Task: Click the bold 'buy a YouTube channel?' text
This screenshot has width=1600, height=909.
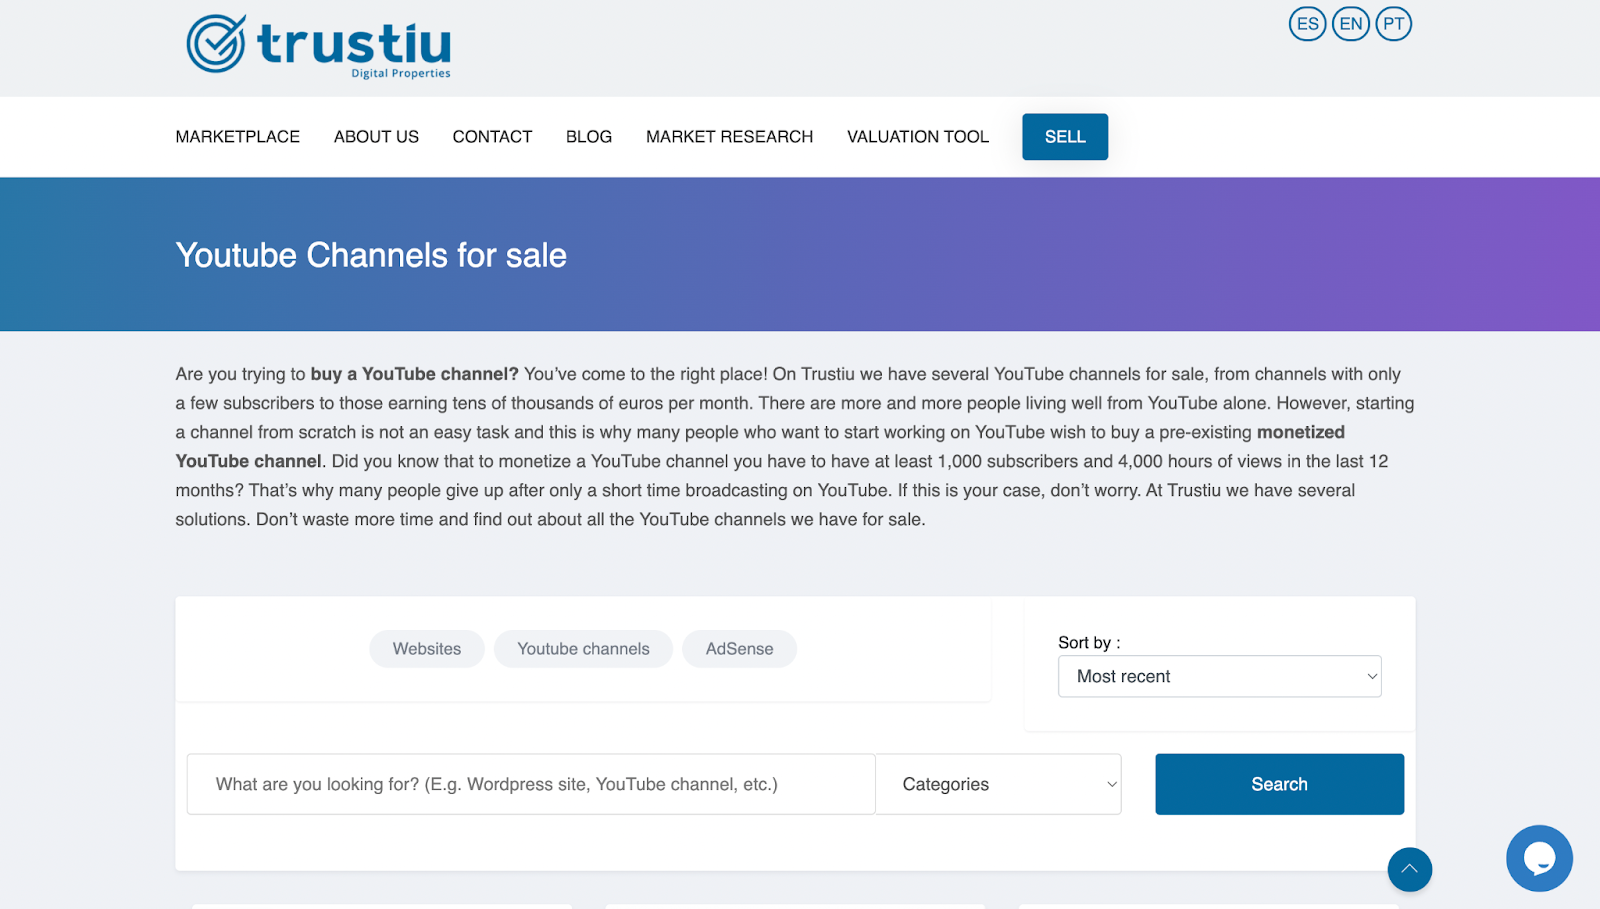Action: pos(415,374)
